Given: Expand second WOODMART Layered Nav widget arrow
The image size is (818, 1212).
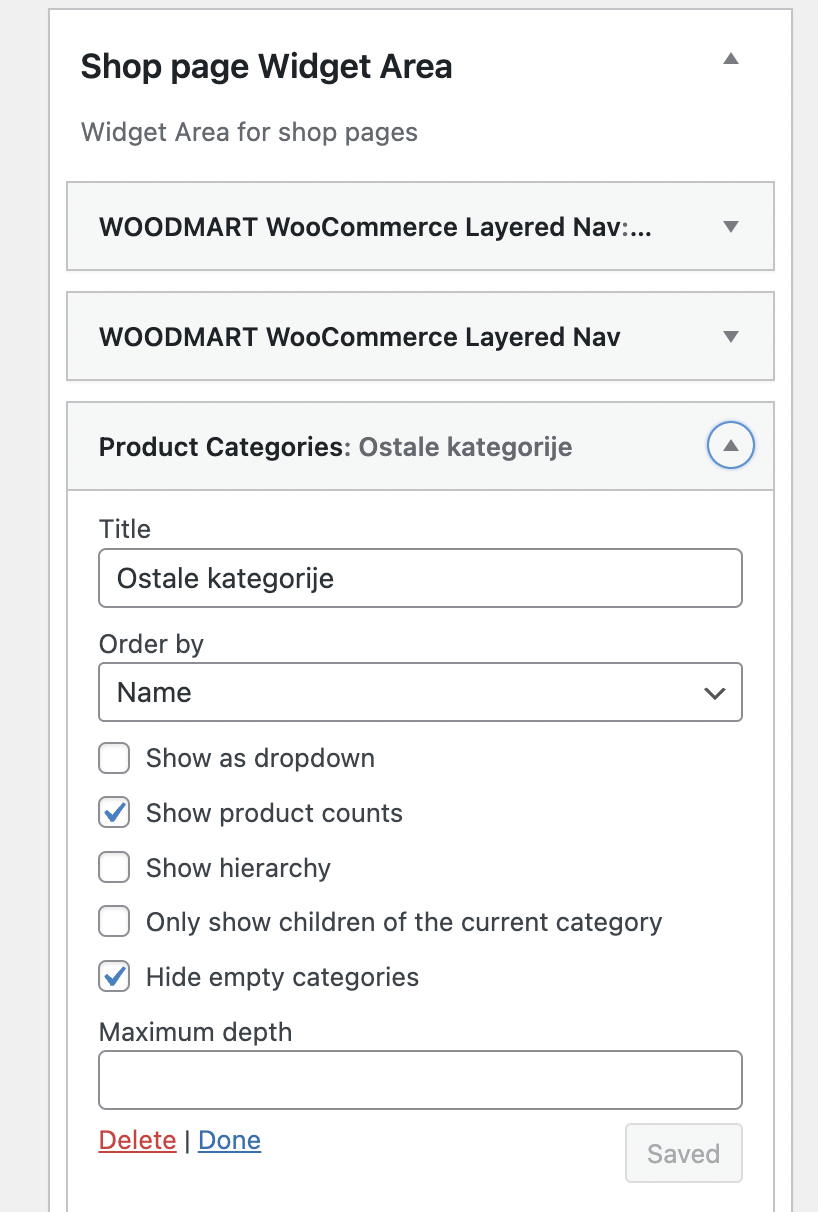Looking at the screenshot, I should click(x=731, y=336).
